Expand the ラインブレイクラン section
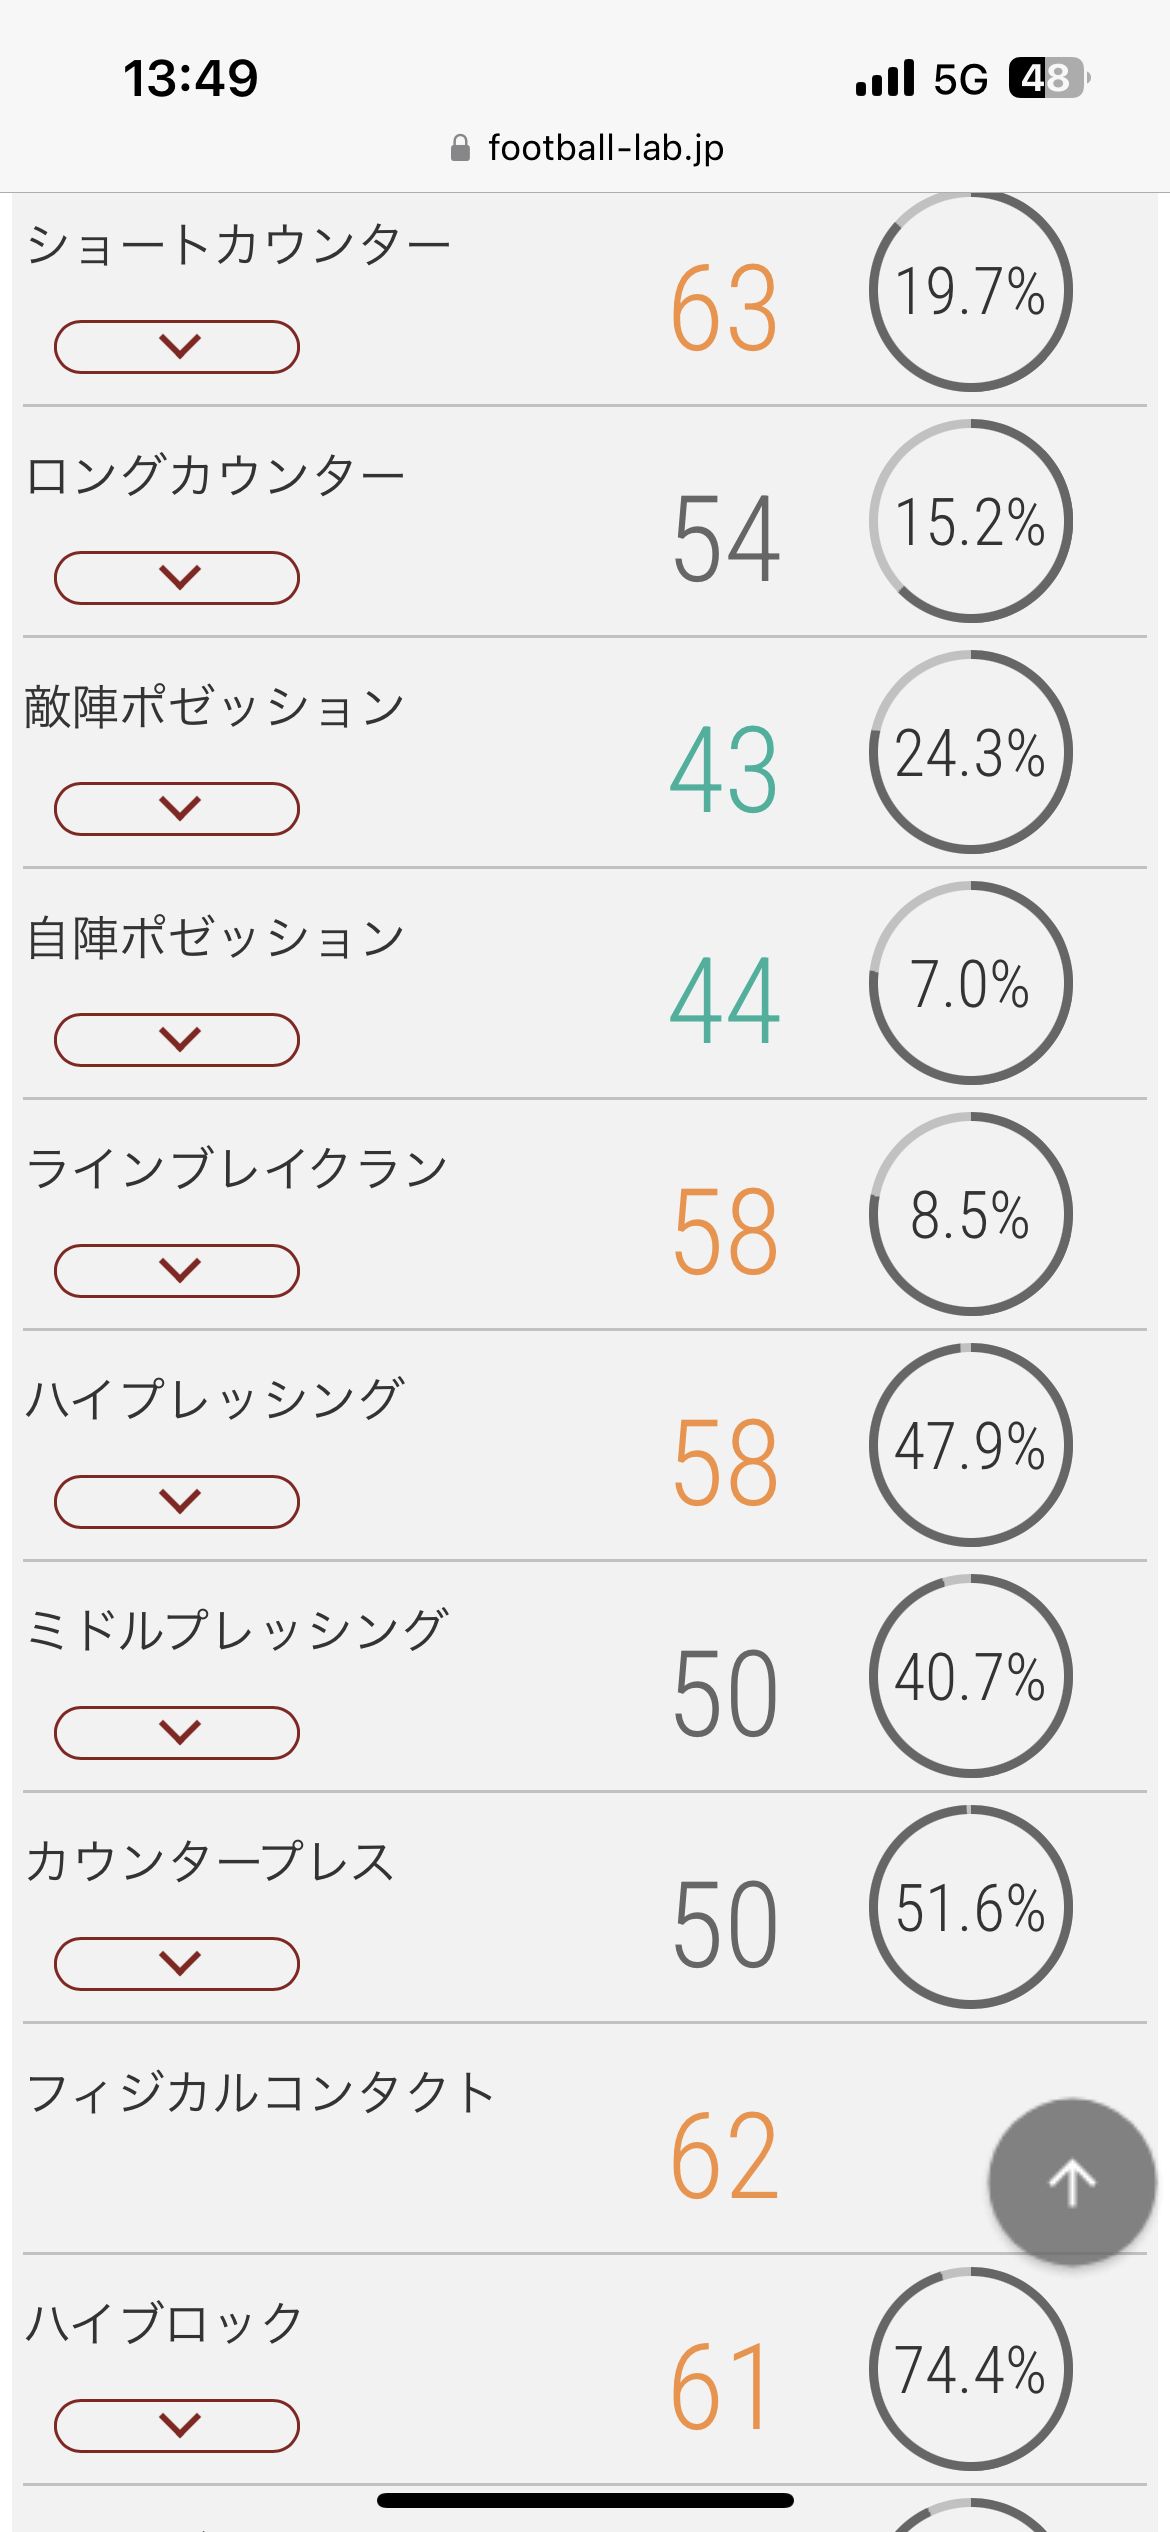 click(x=177, y=1271)
